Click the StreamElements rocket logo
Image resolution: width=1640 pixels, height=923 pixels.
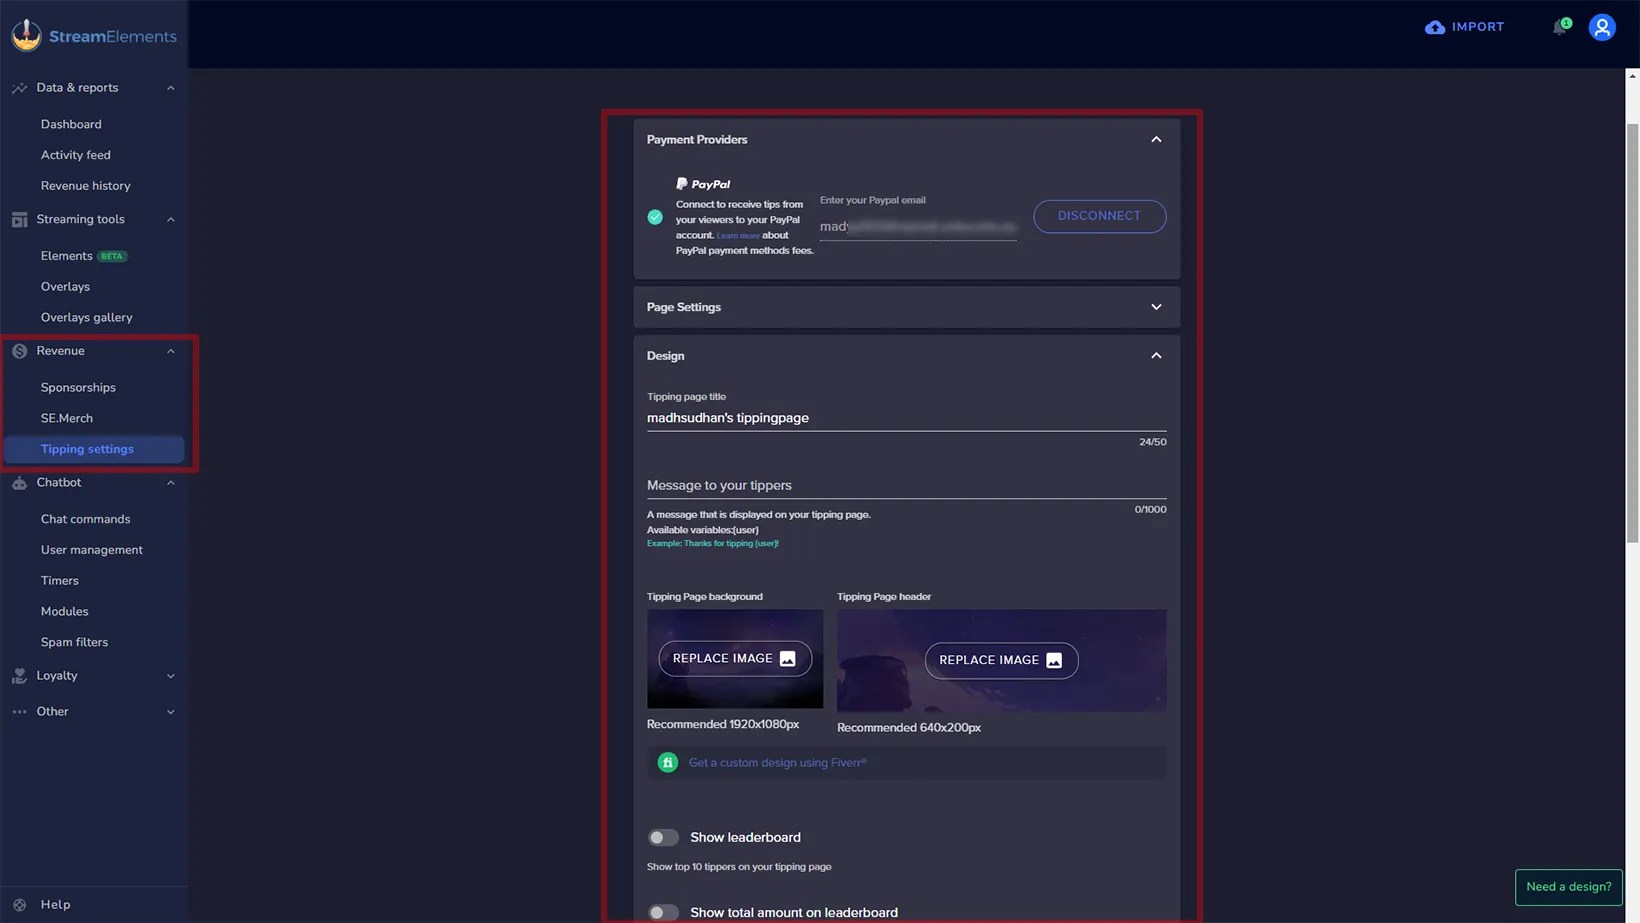tap(26, 33)
